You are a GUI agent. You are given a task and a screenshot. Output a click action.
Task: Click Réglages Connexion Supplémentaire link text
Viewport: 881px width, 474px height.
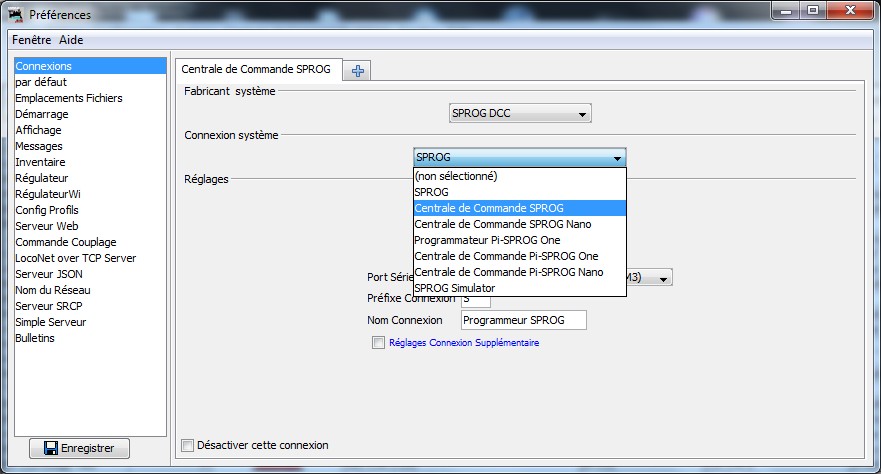(x=464, y=343)
